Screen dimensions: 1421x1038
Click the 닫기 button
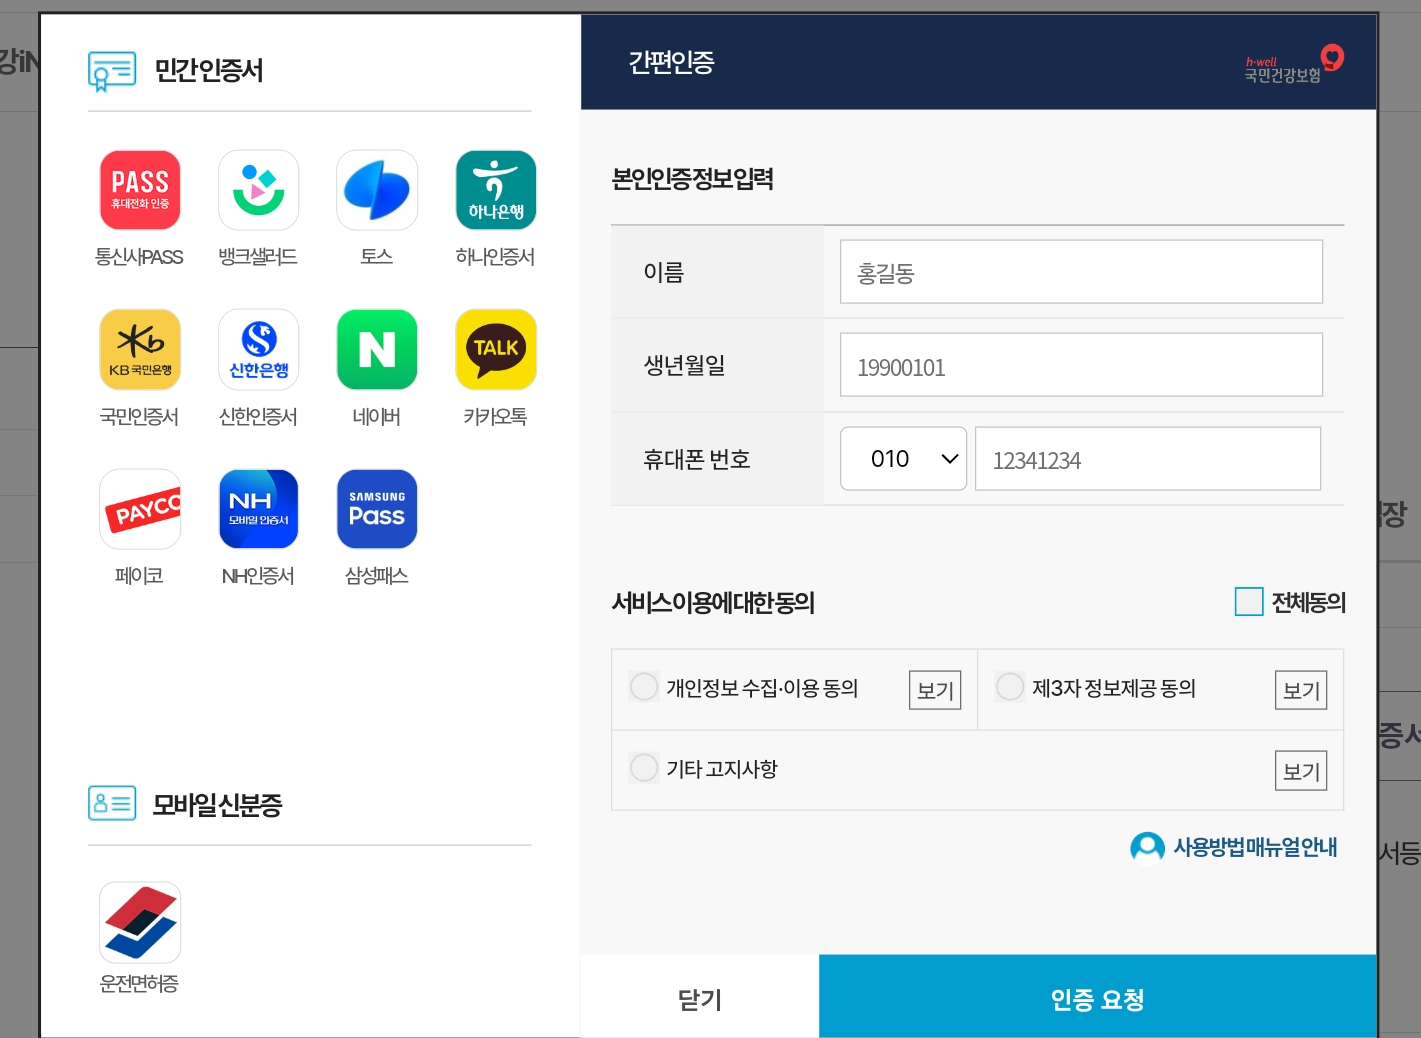(700, 998)
